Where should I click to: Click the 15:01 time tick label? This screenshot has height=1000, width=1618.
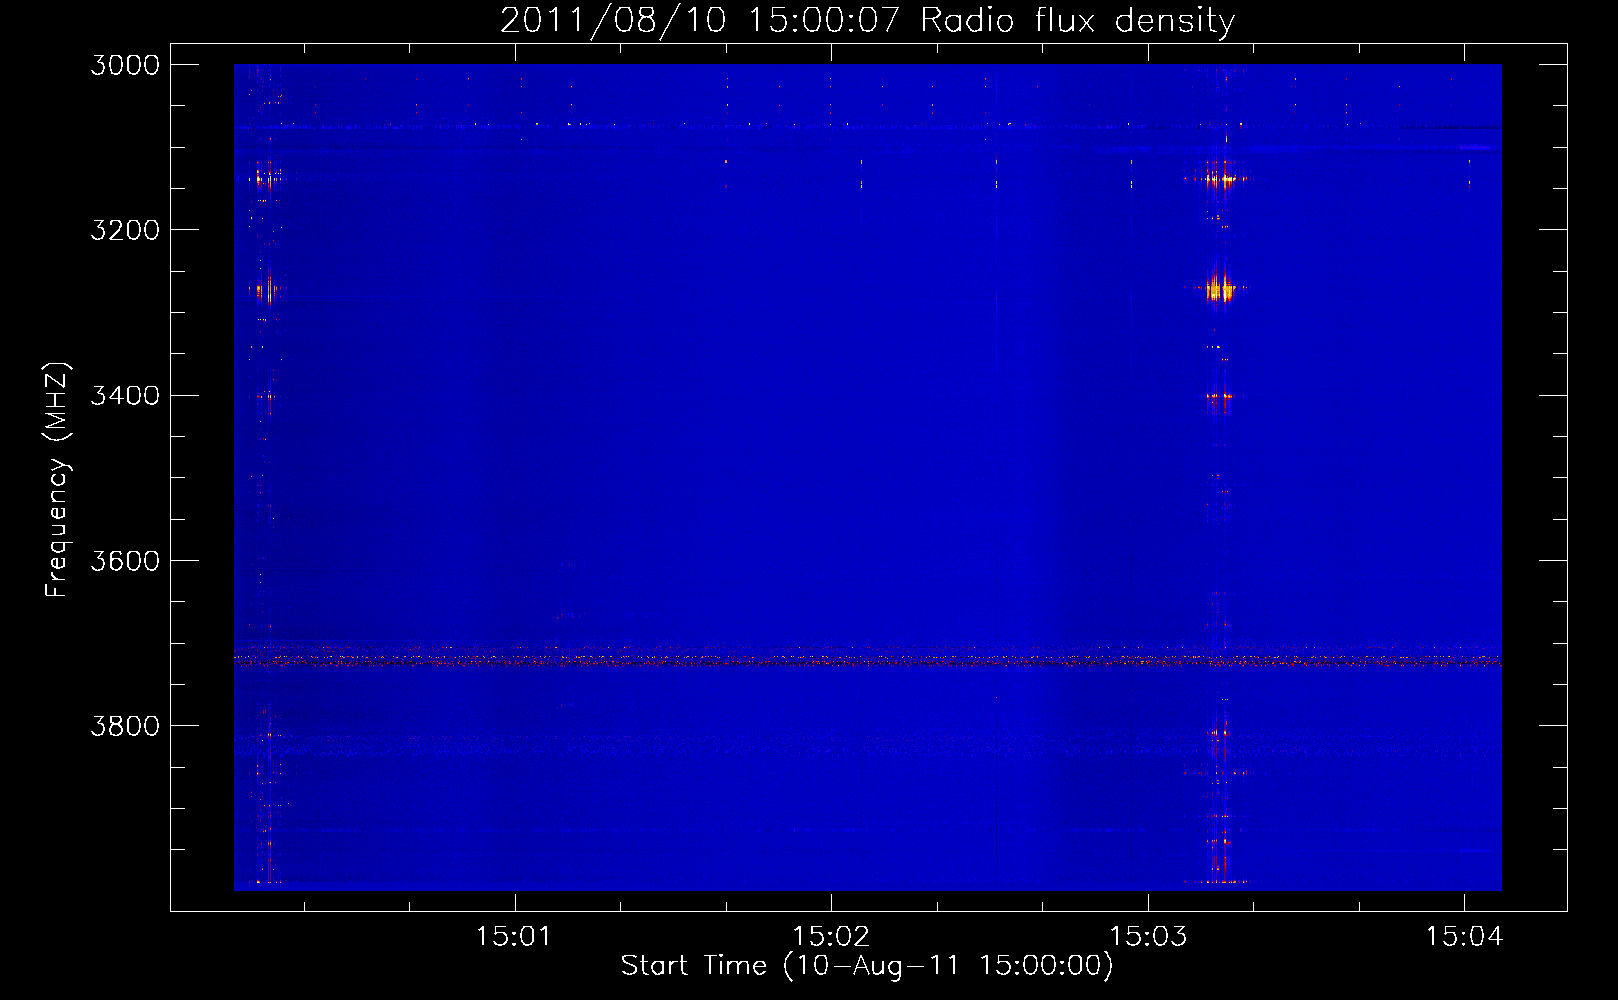514,937
